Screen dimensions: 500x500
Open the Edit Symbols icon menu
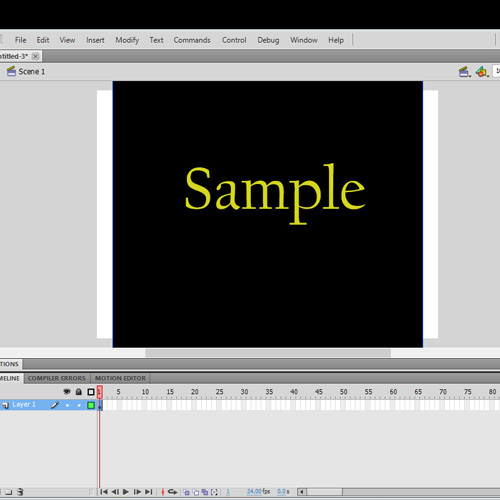point(482,72)
